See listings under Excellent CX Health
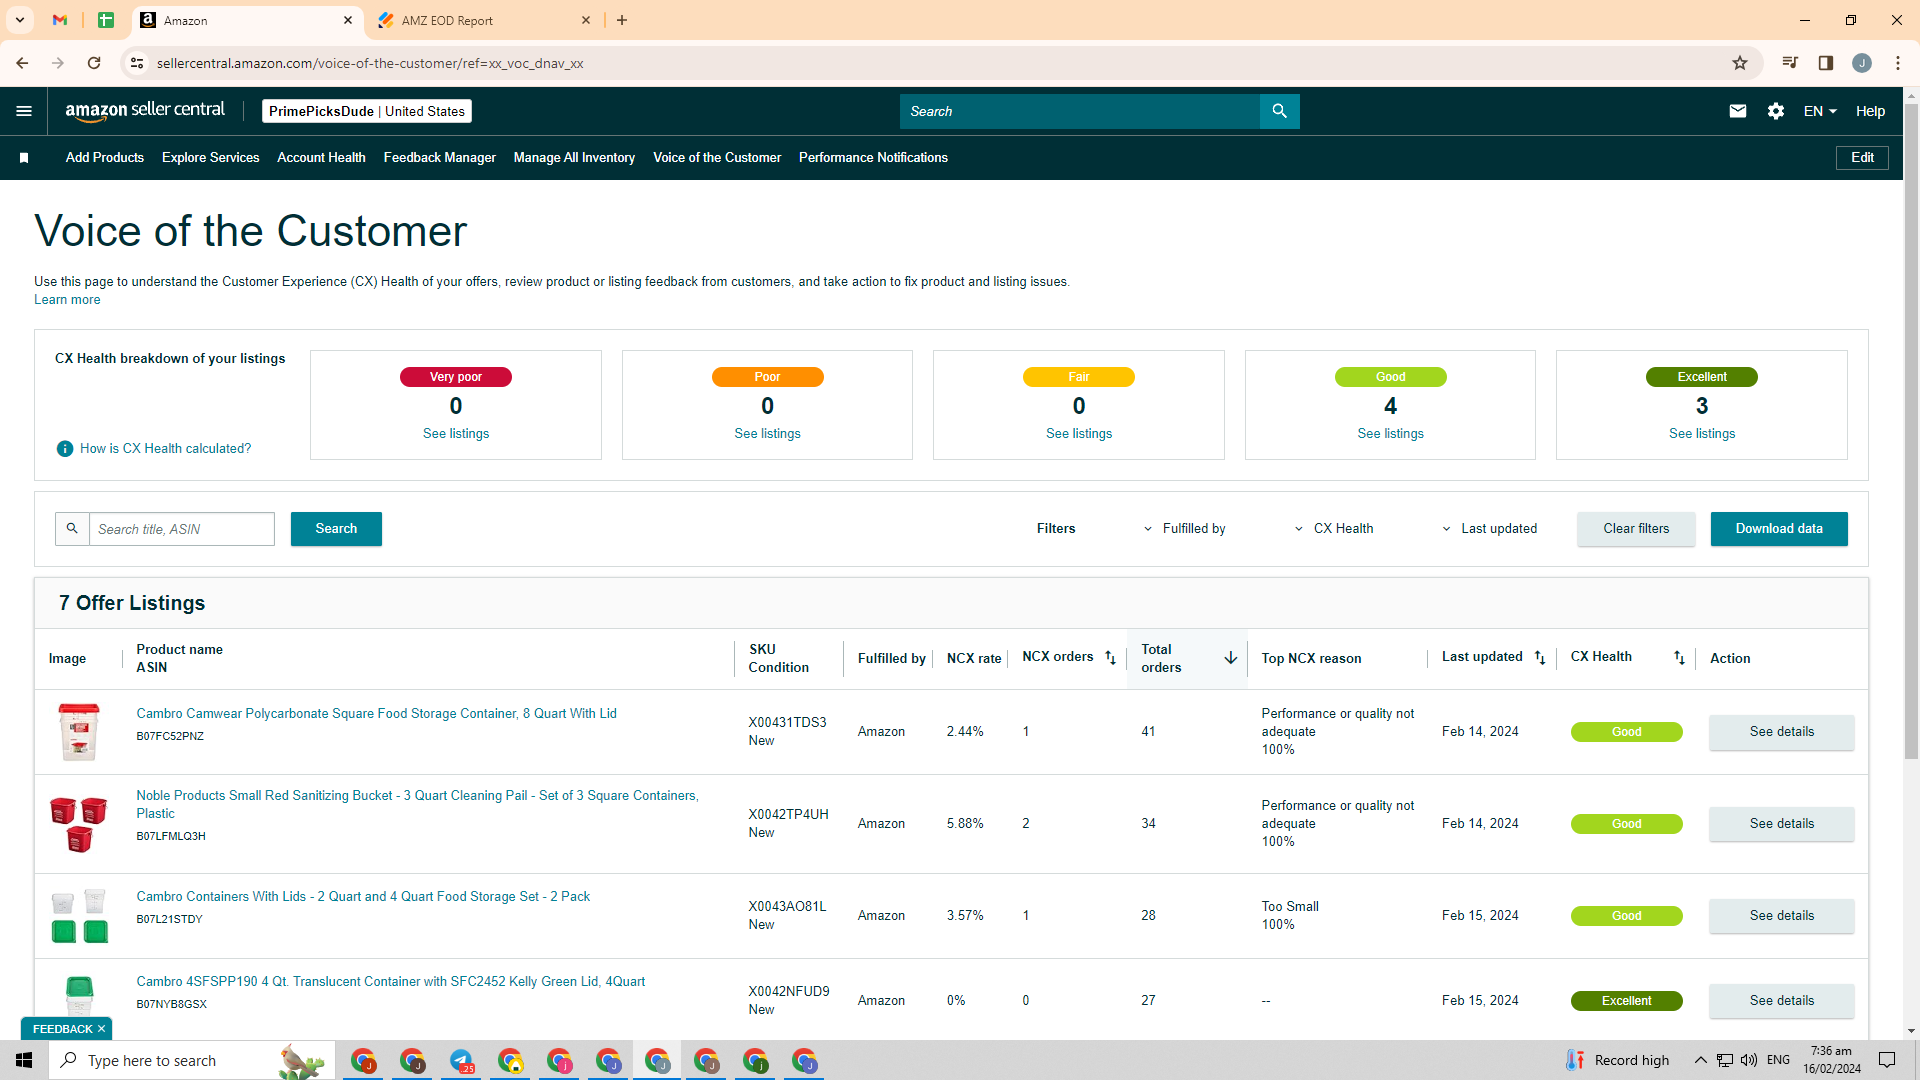The image size is (1920, 1080). pos(1702,434)
